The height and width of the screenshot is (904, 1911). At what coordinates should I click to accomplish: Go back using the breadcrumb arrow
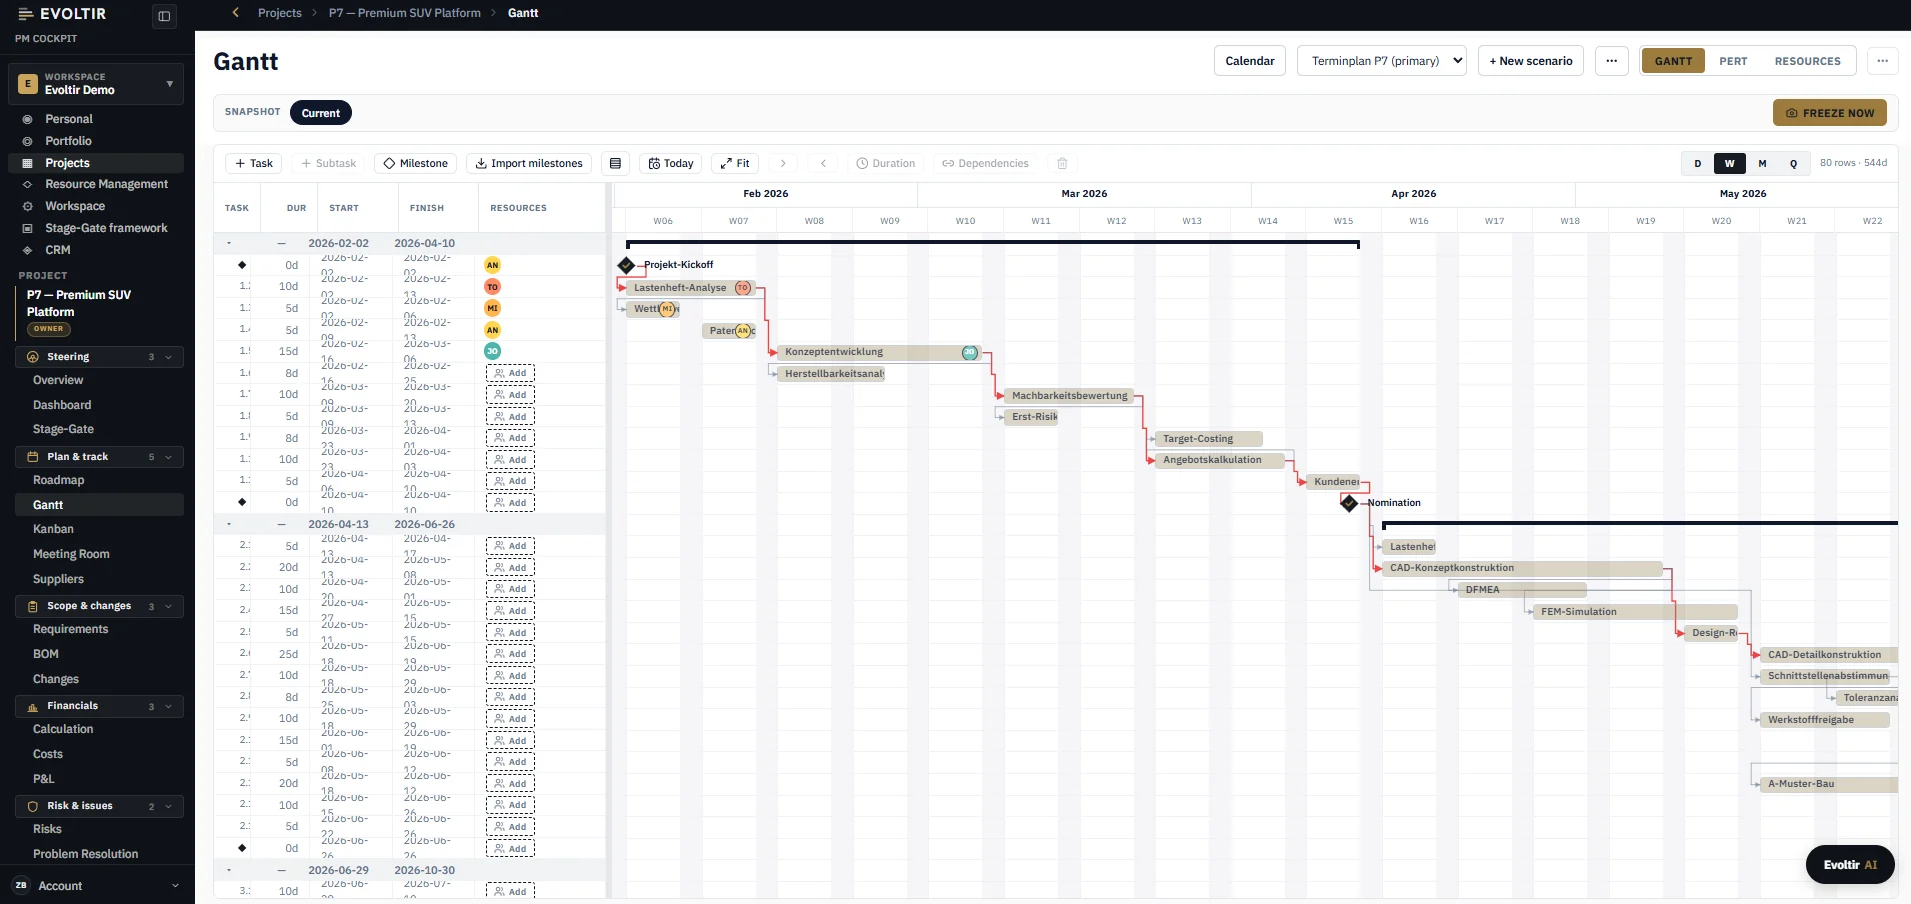(x=236, y=13)
